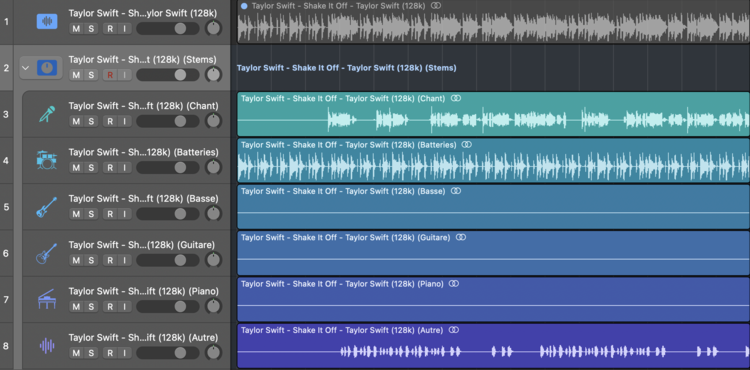
Task: Toggle input monitoring on Batteries track
Action: [124, 167]
